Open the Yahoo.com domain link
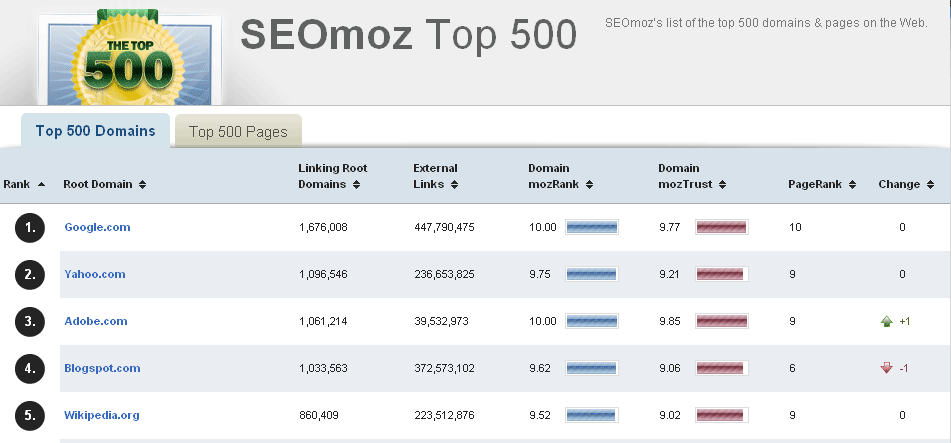The height and width of the screenshot is (443, 951). 95,274
